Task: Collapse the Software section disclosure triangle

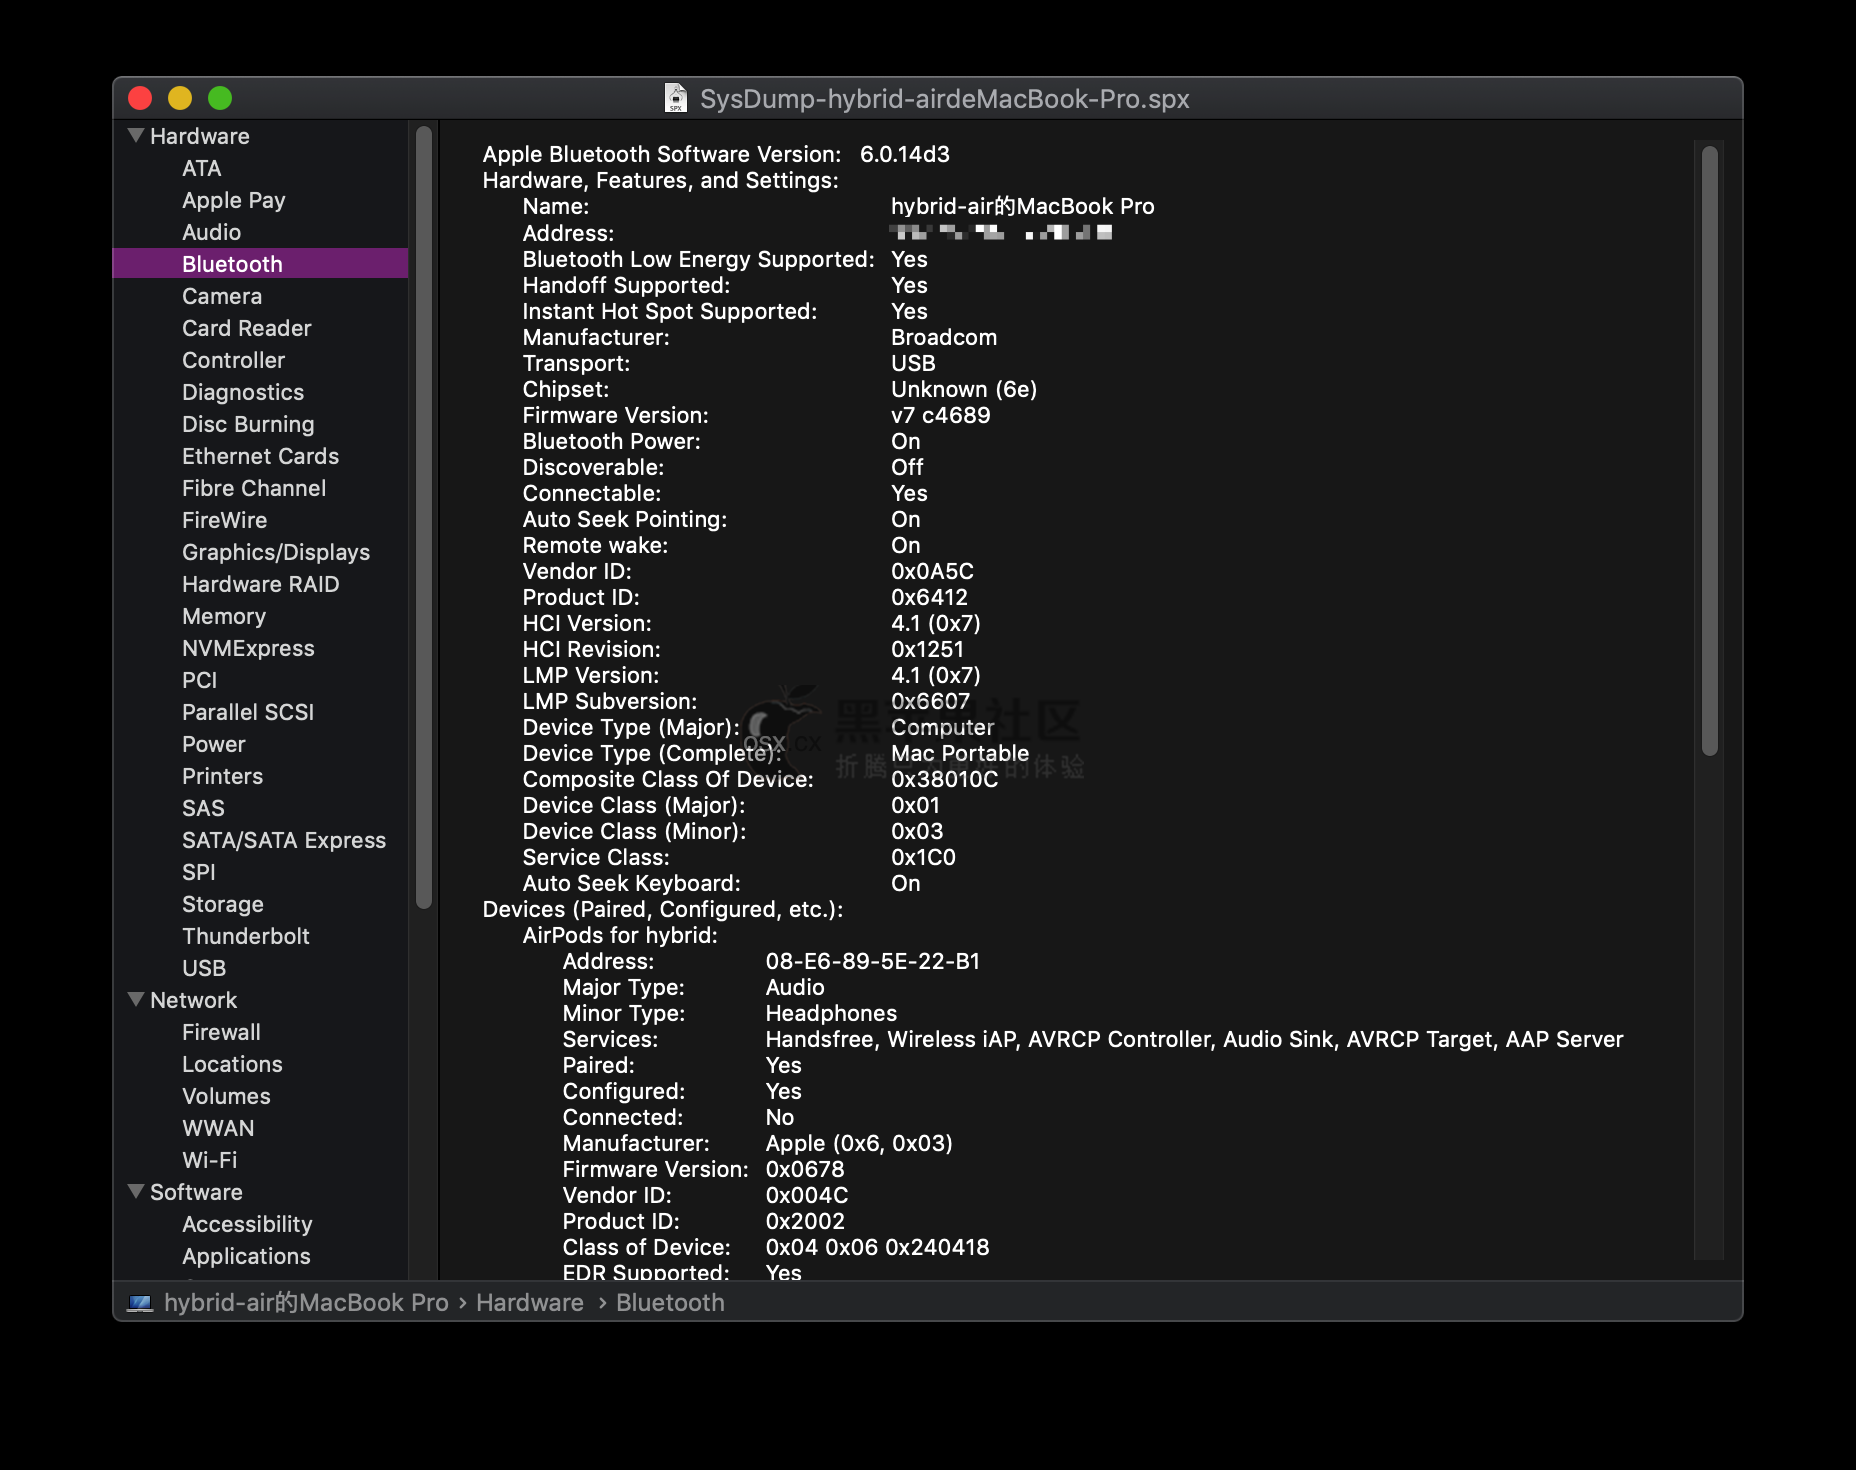Action: [x=137, y=1191]
